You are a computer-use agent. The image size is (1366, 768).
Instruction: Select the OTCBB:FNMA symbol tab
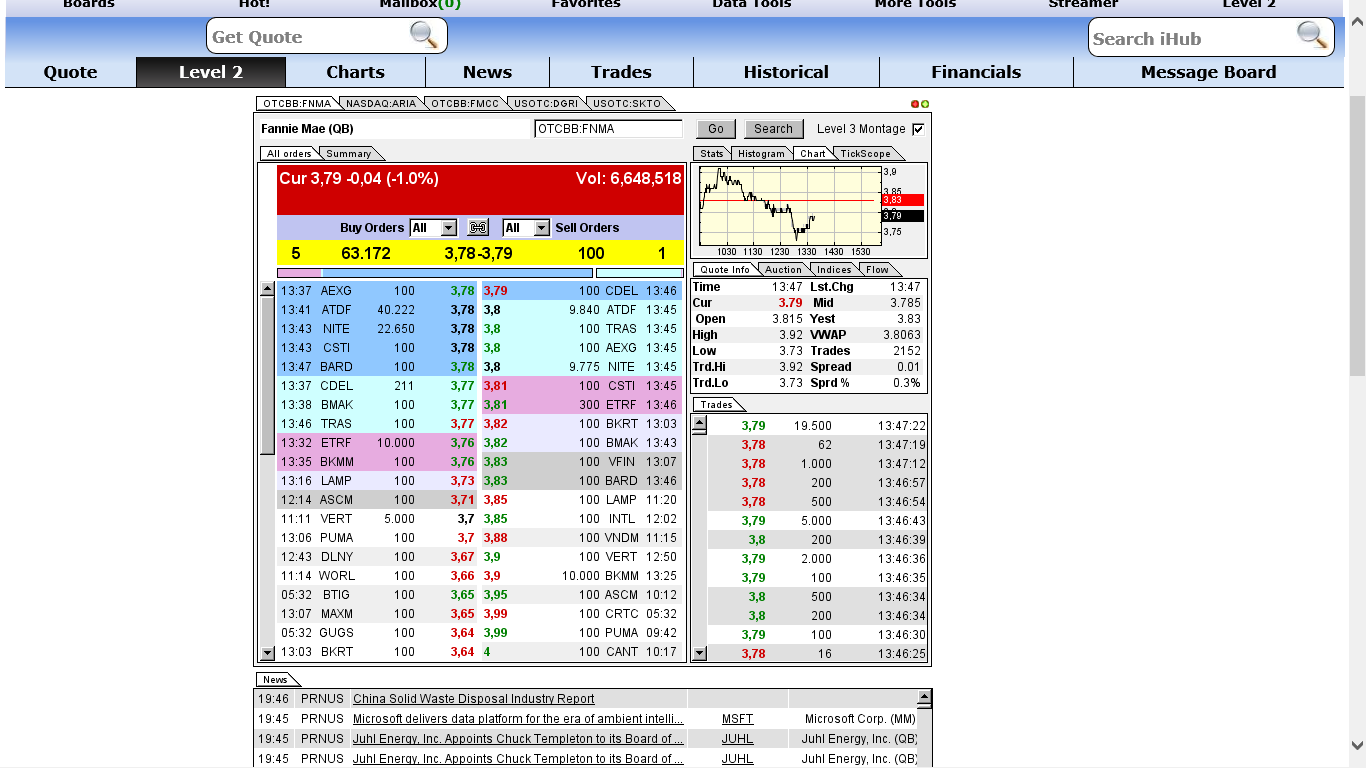(297, 103)
